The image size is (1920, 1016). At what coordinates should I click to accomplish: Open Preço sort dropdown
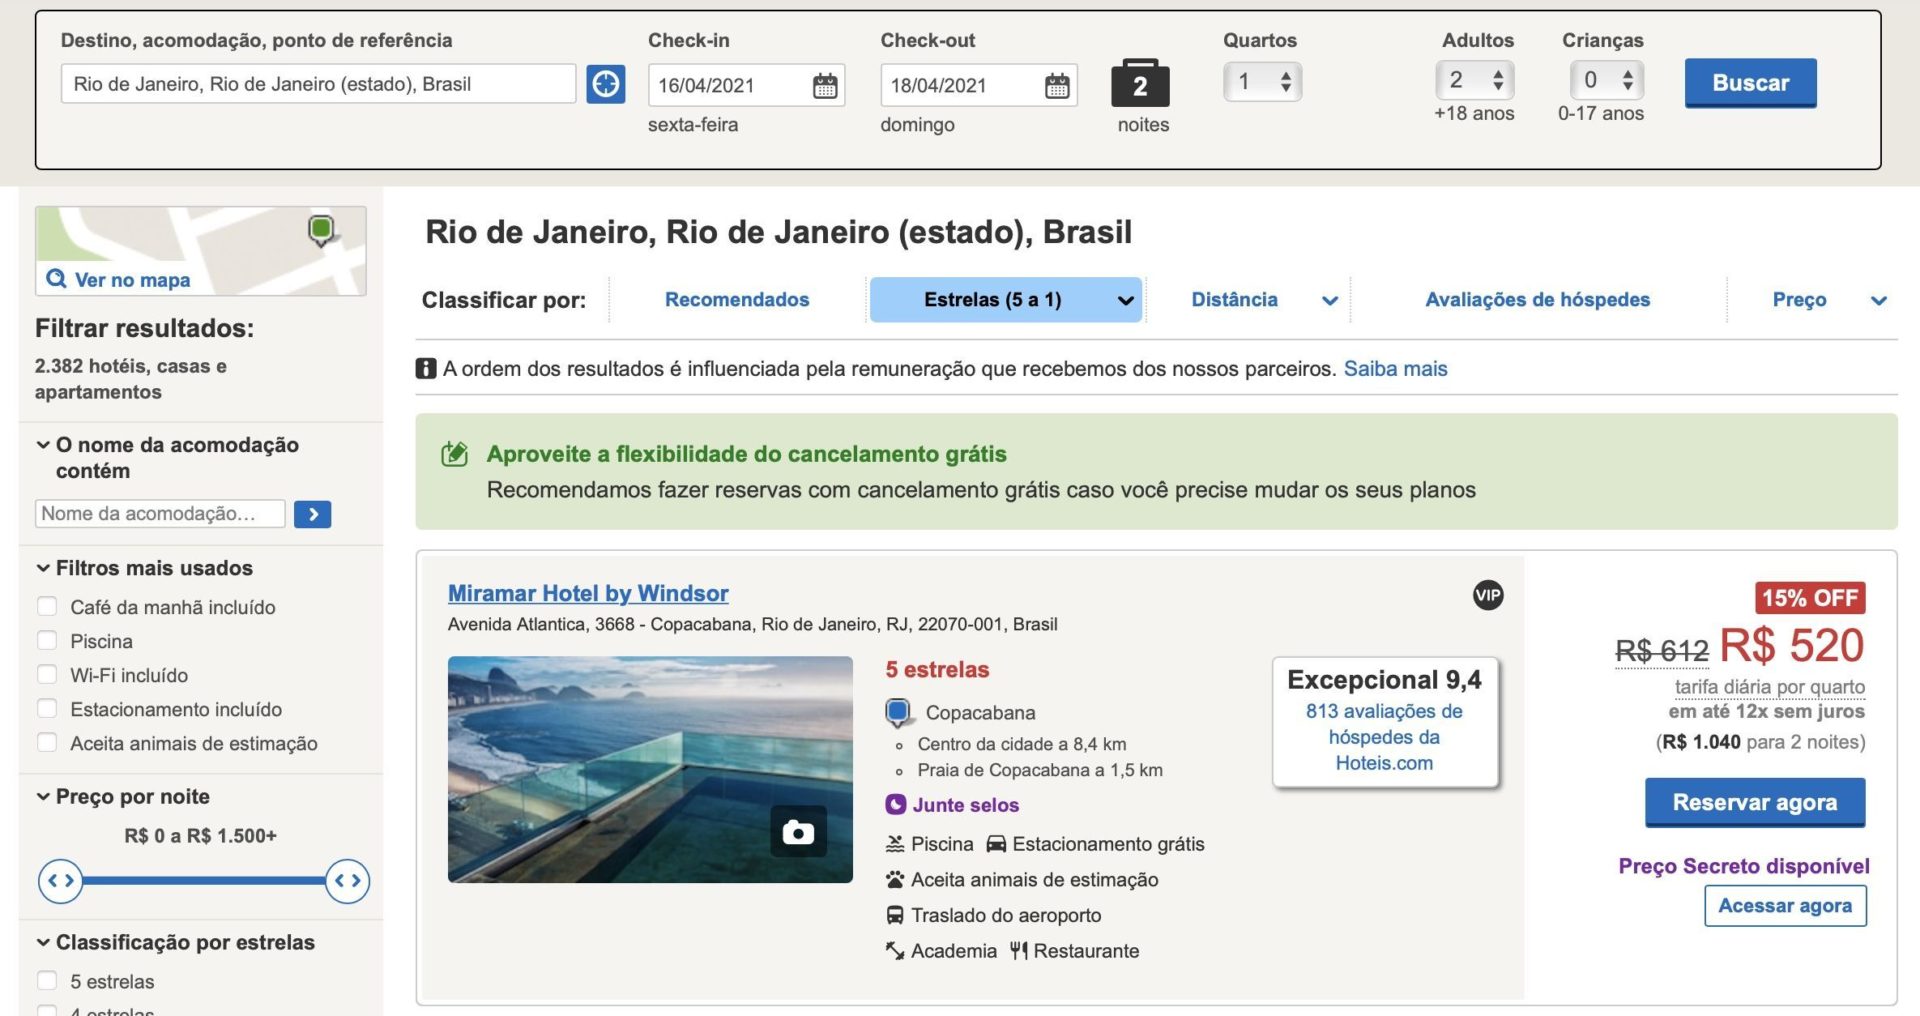[x=1829, y=300]
